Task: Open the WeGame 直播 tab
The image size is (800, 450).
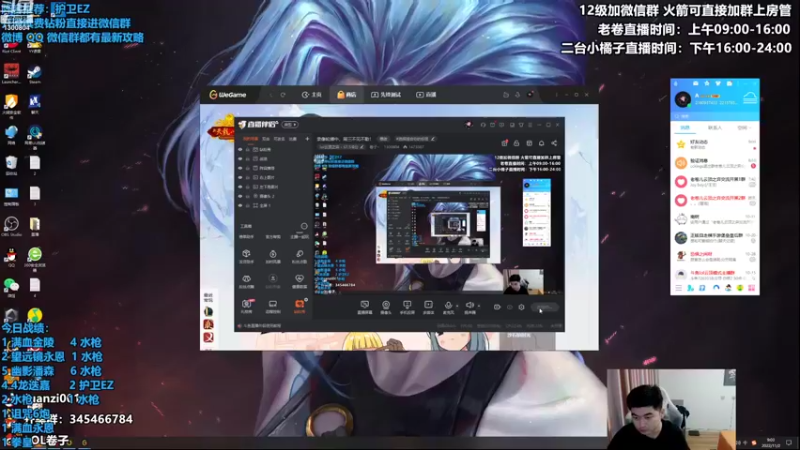Action: (x=426, y=94)
